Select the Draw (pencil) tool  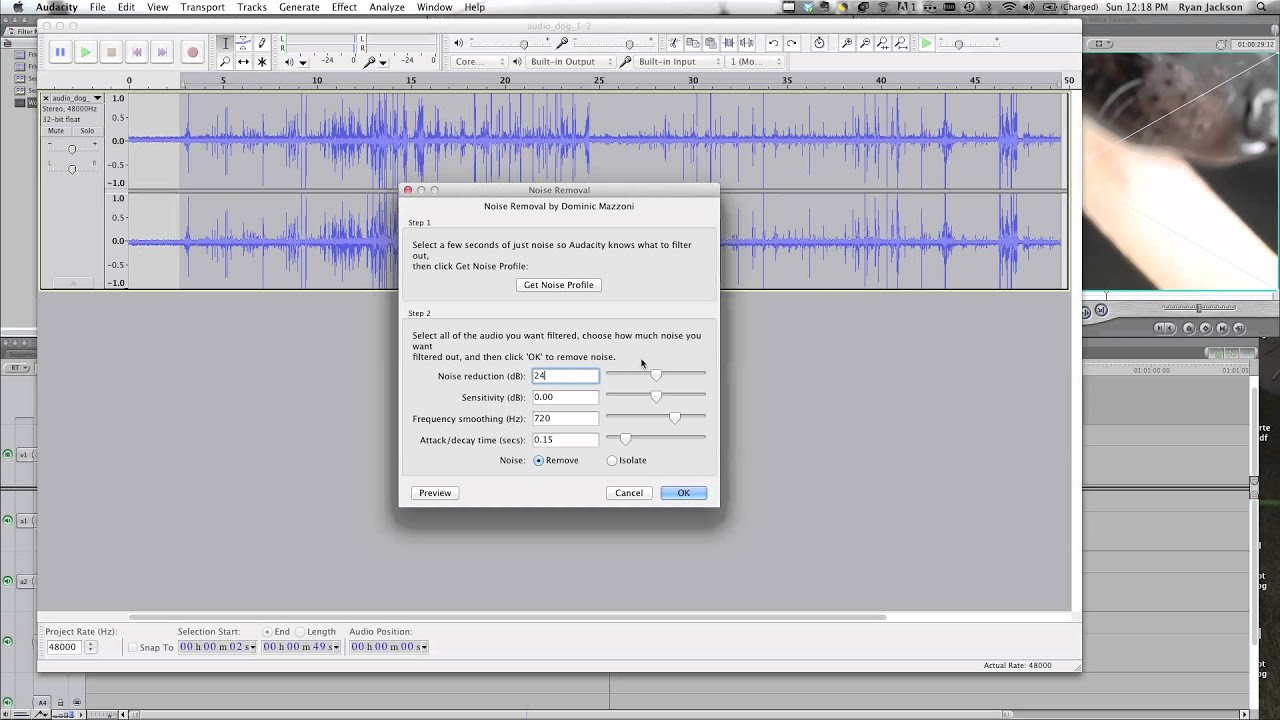pyautogui.click(x=262, y=43)
